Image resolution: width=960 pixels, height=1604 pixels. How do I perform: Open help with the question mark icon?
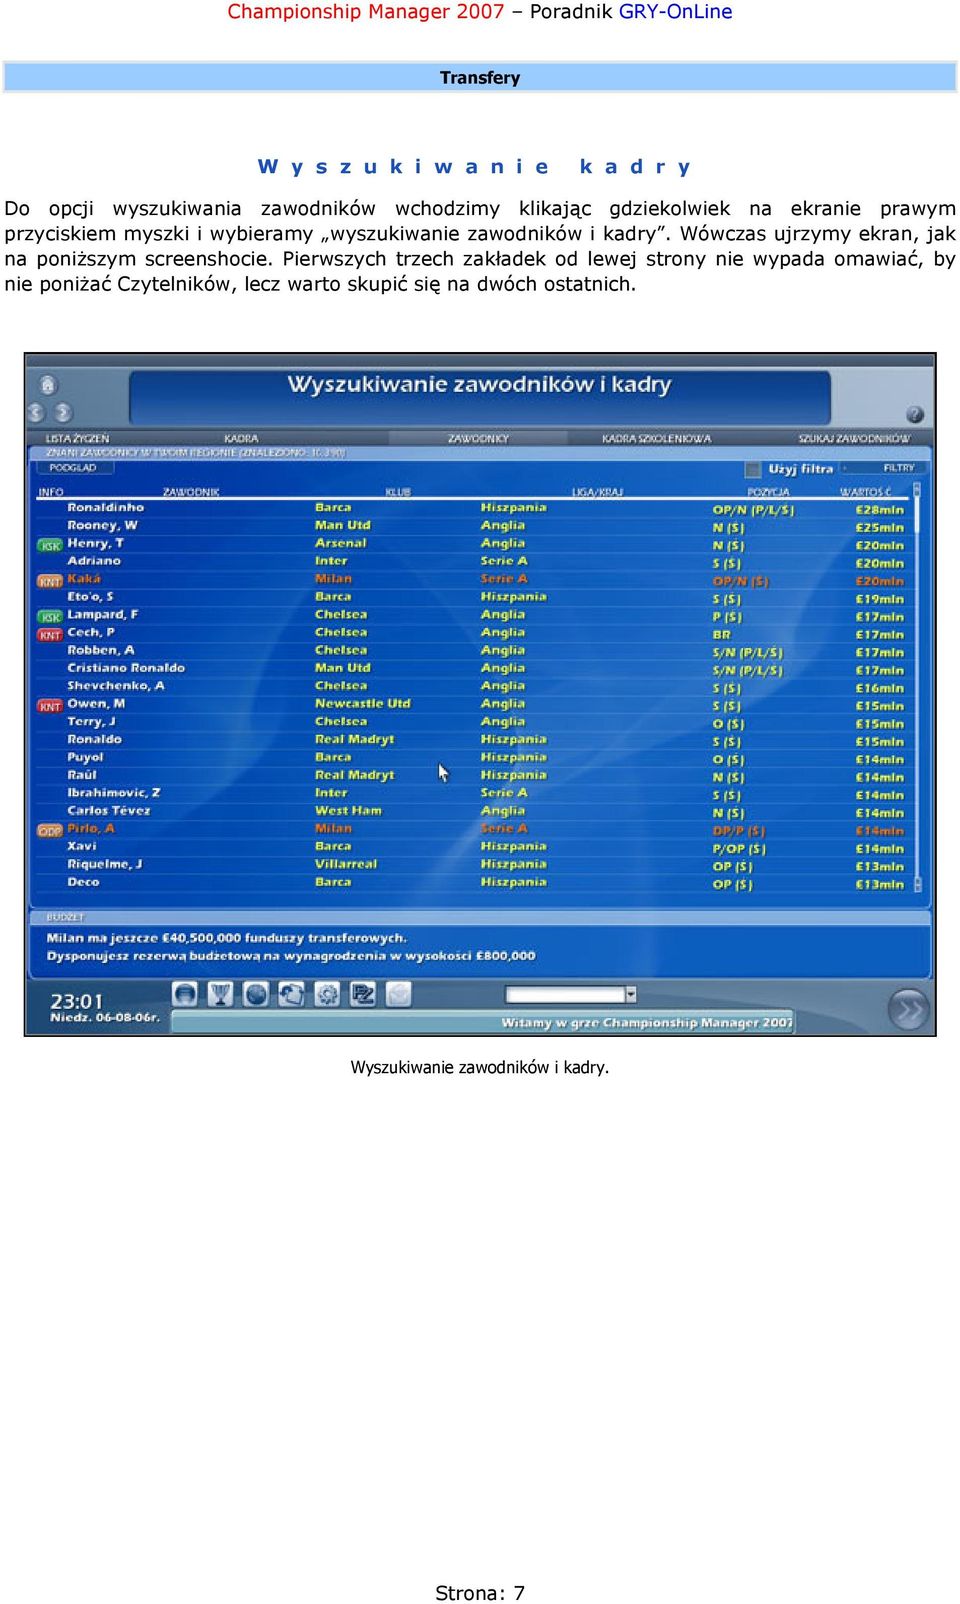[x=914, y=414]
